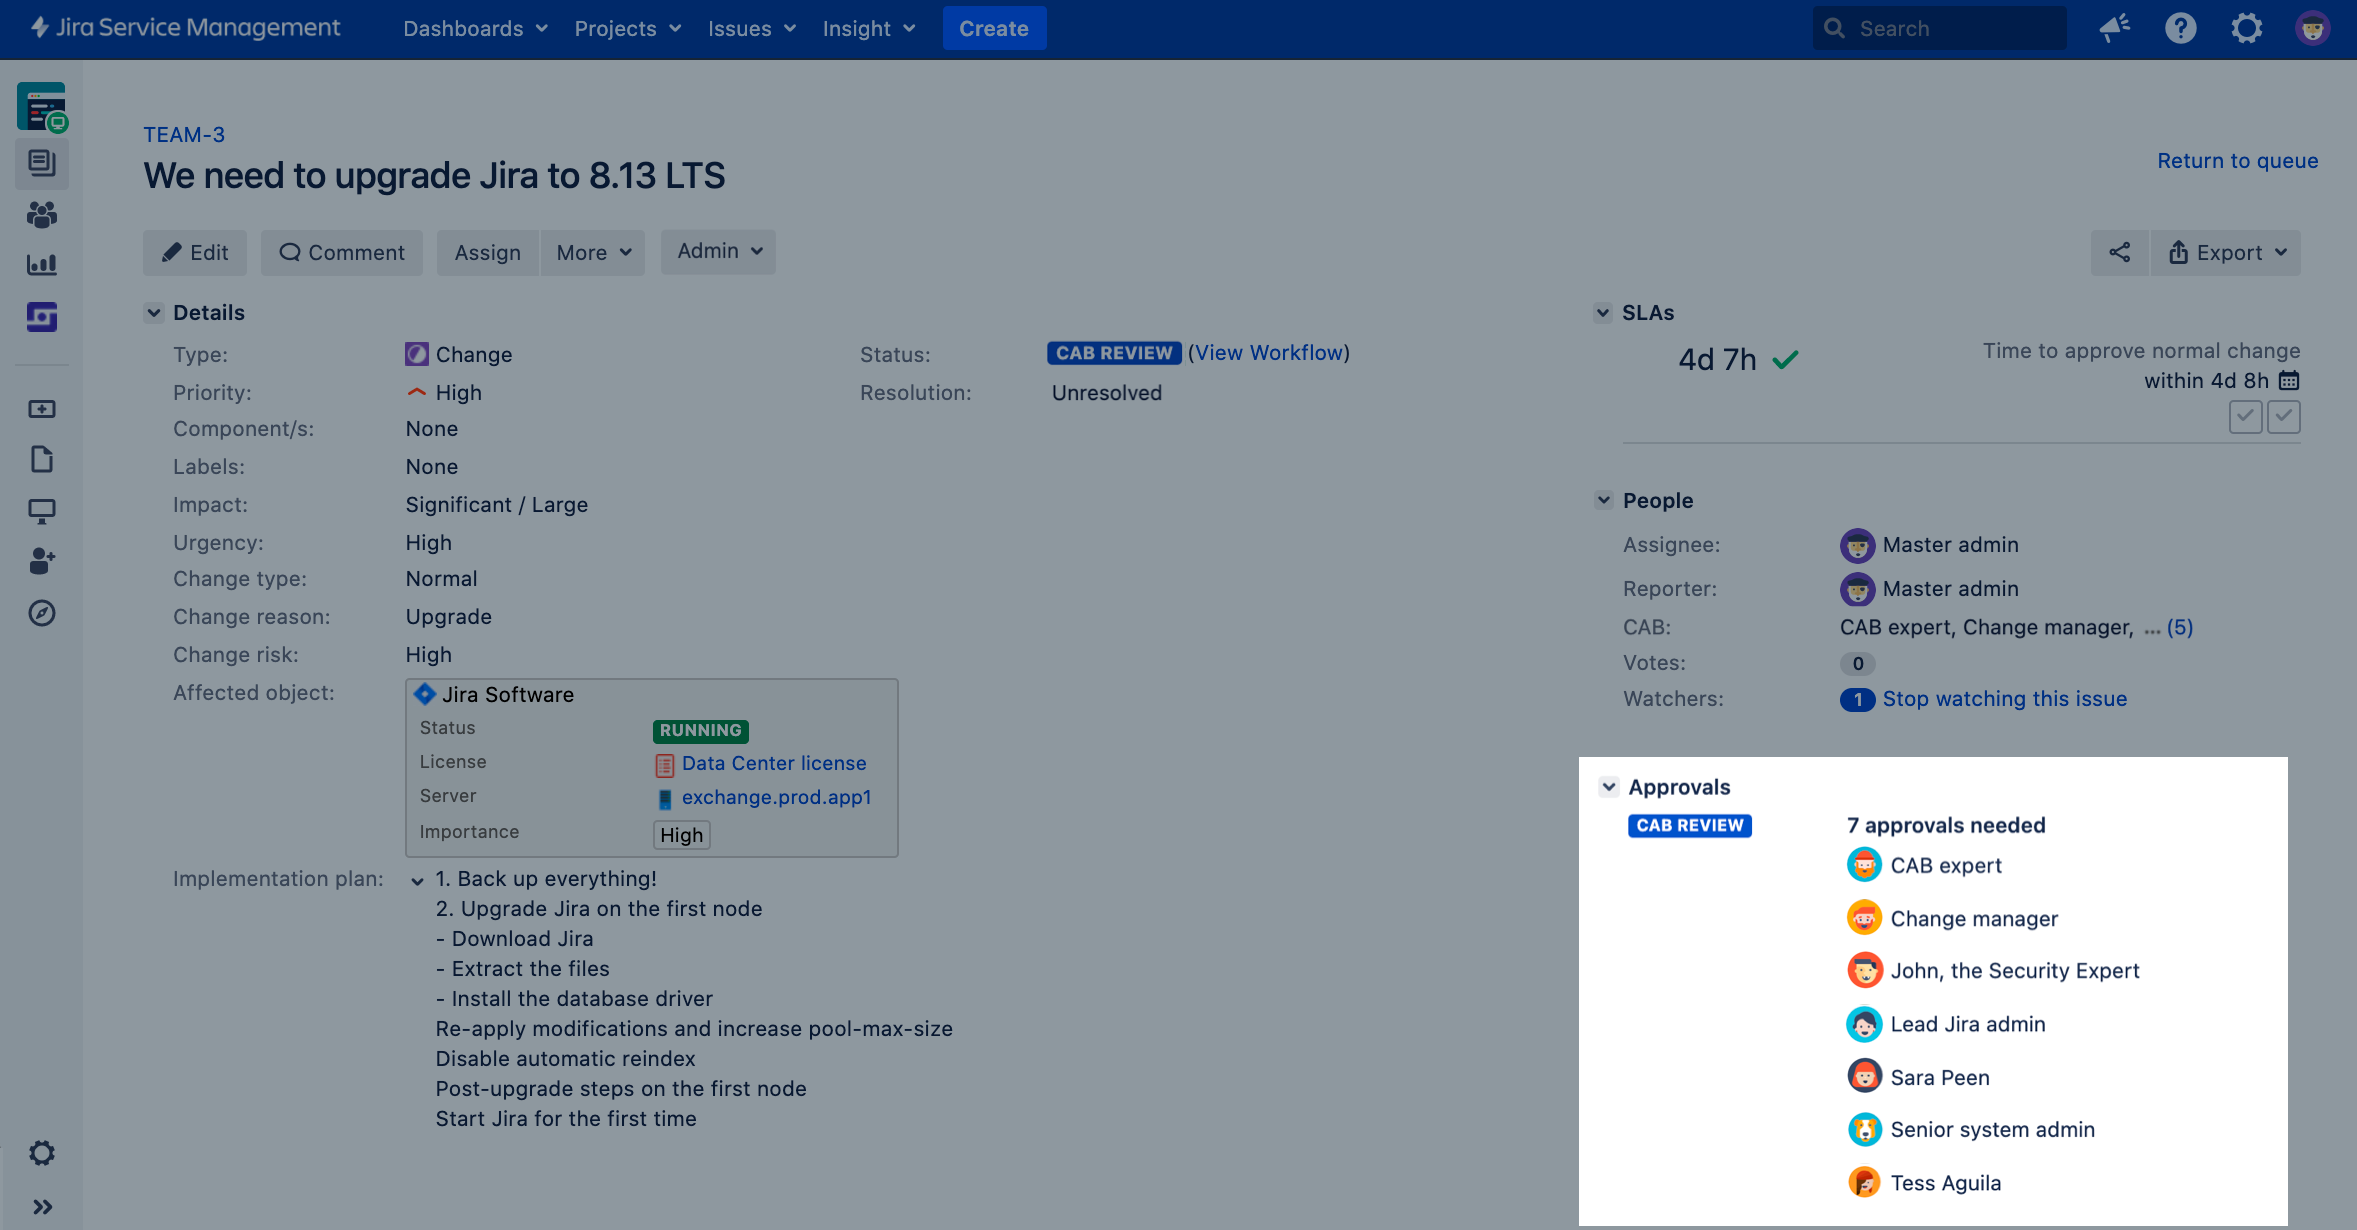Open the Insight menu

(x=868, y=28)
